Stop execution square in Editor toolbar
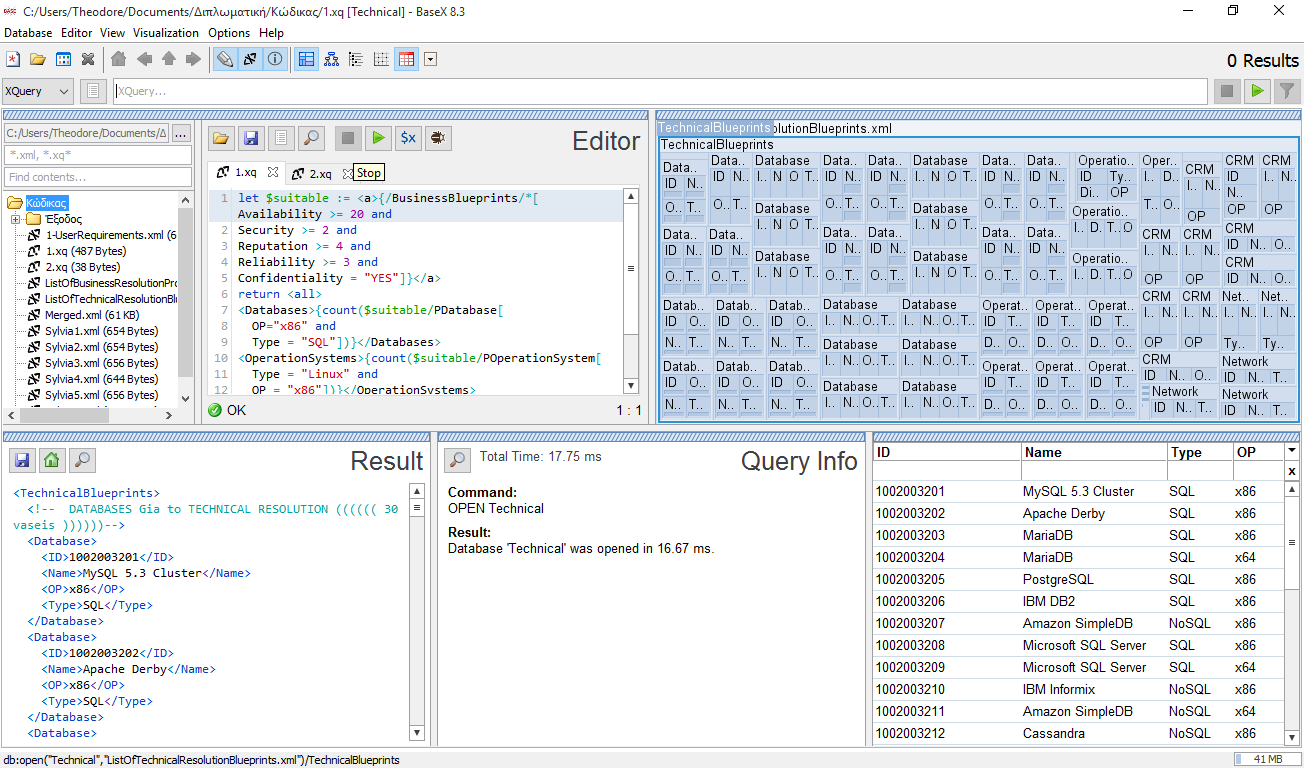The width and height of the screenshot is (1304, 768). point(347,138)
